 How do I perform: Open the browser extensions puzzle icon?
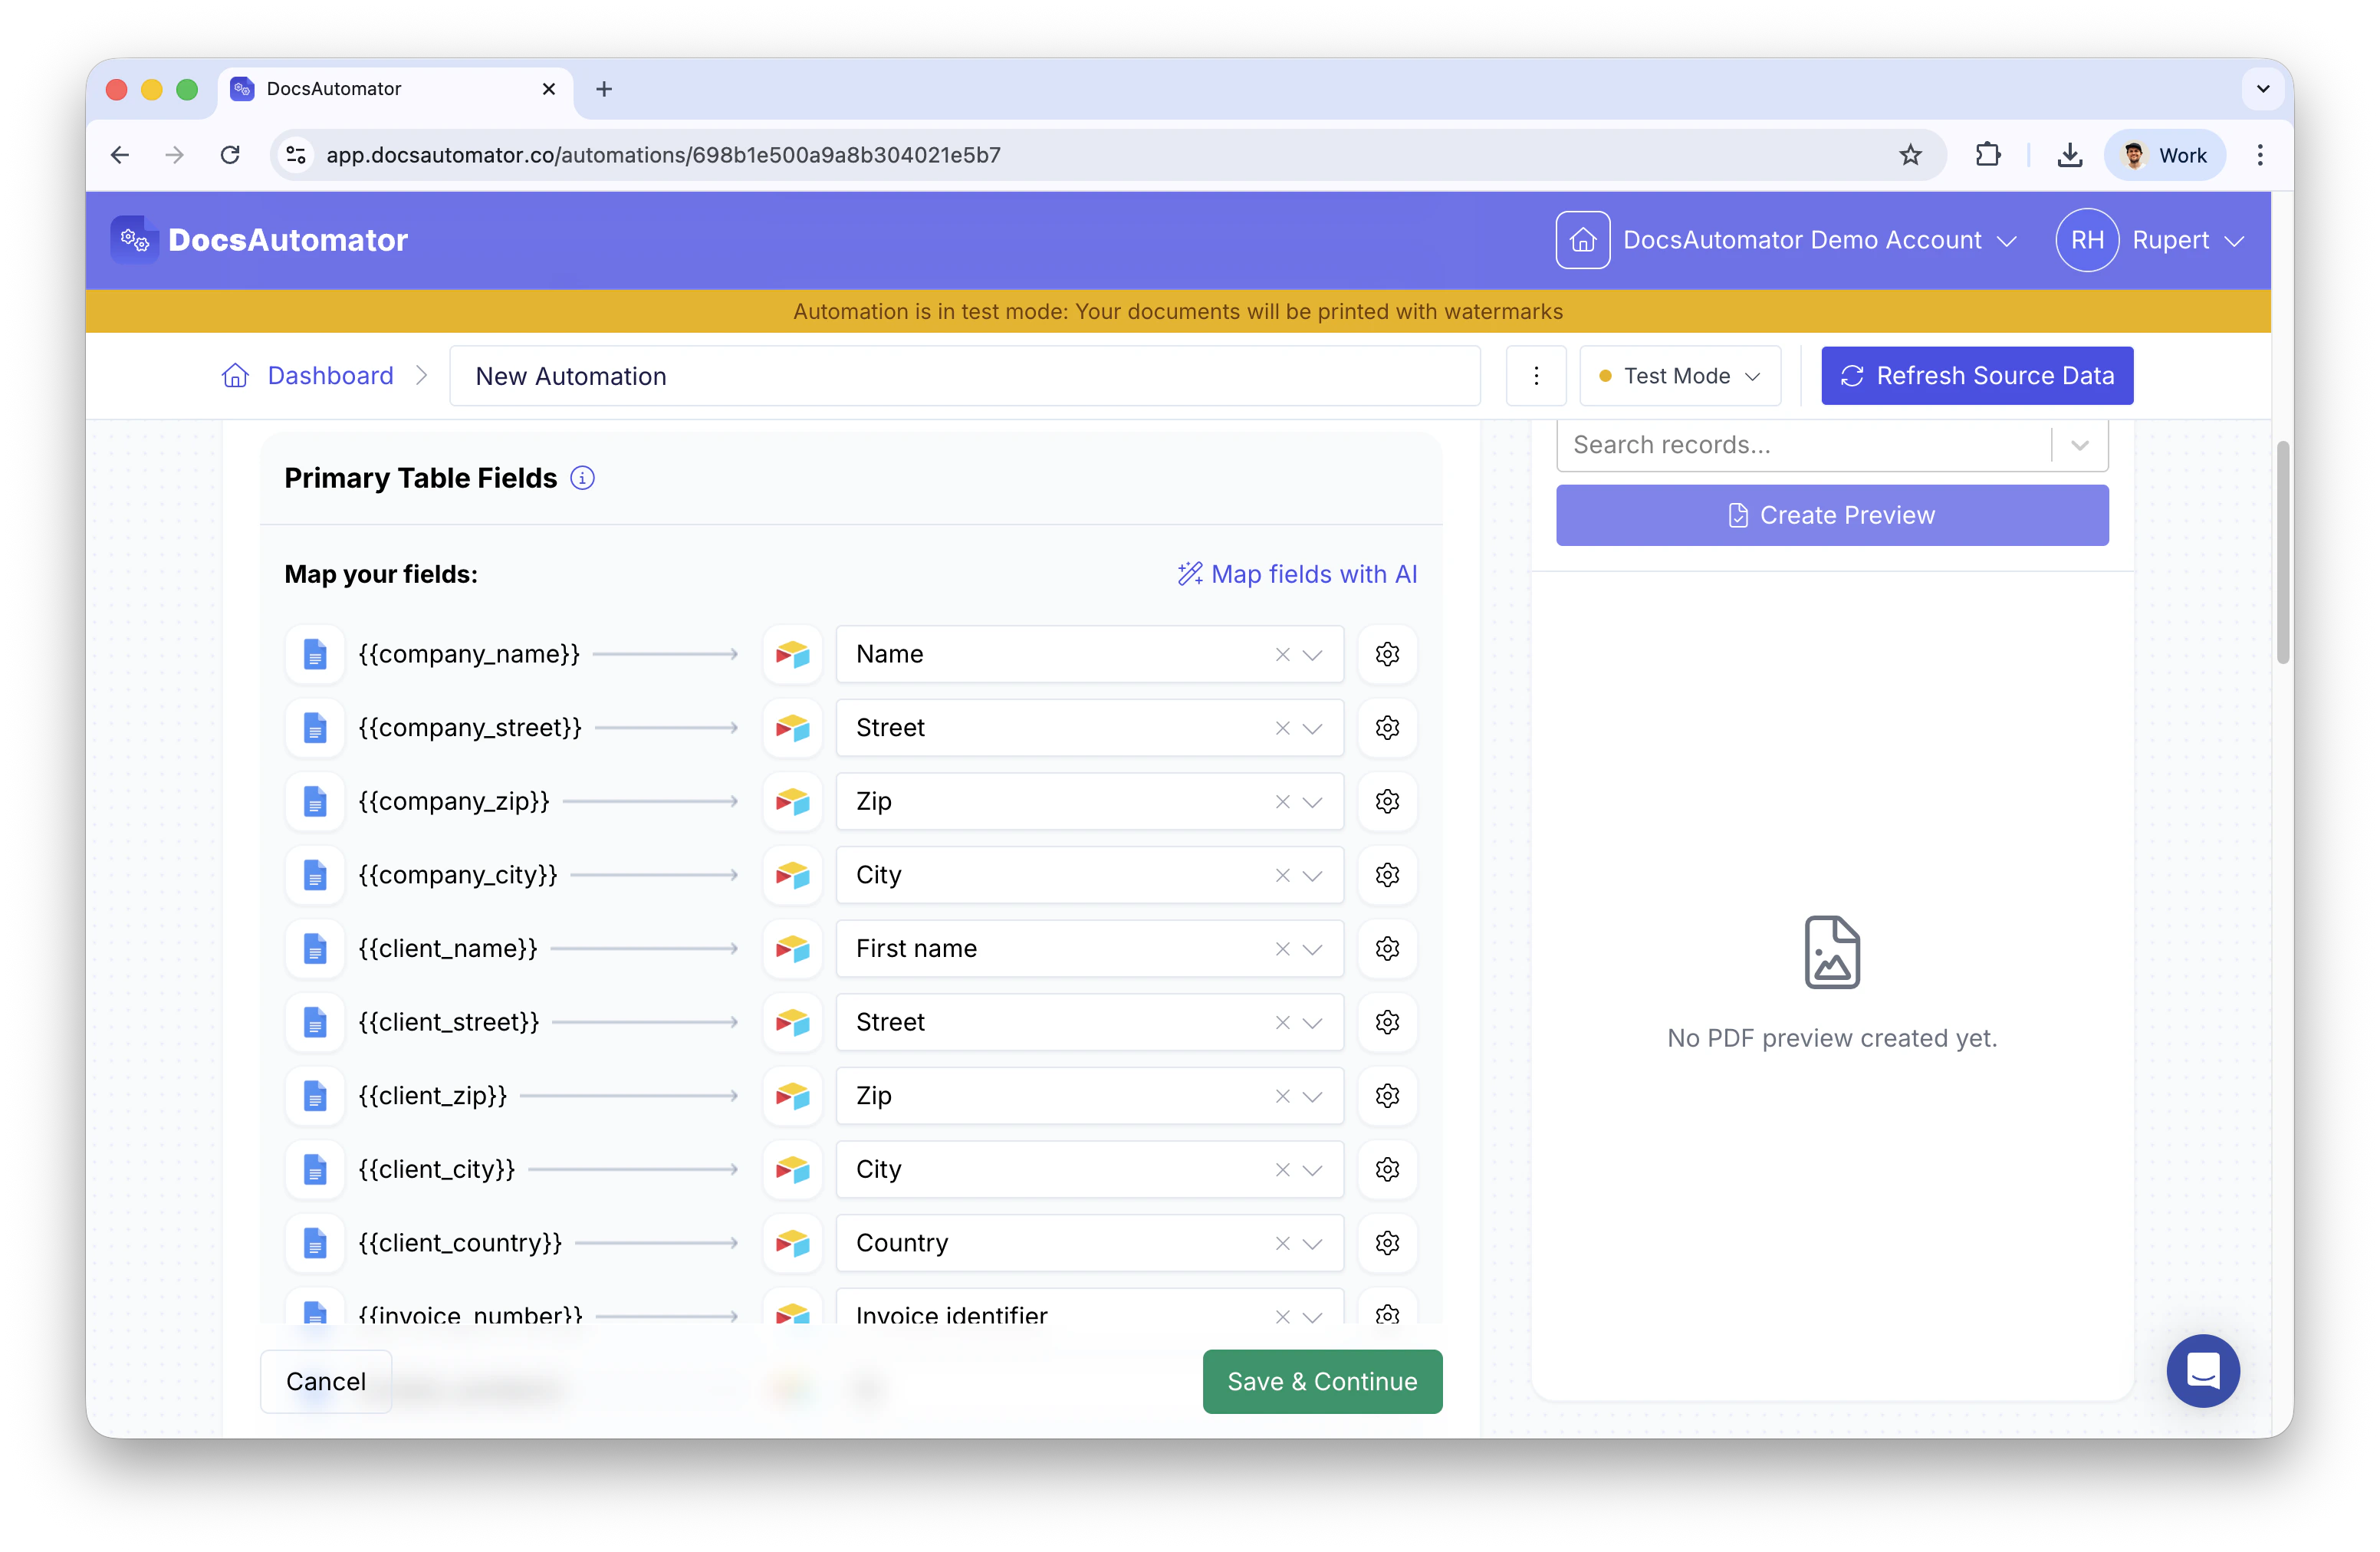coord(1988,155)
